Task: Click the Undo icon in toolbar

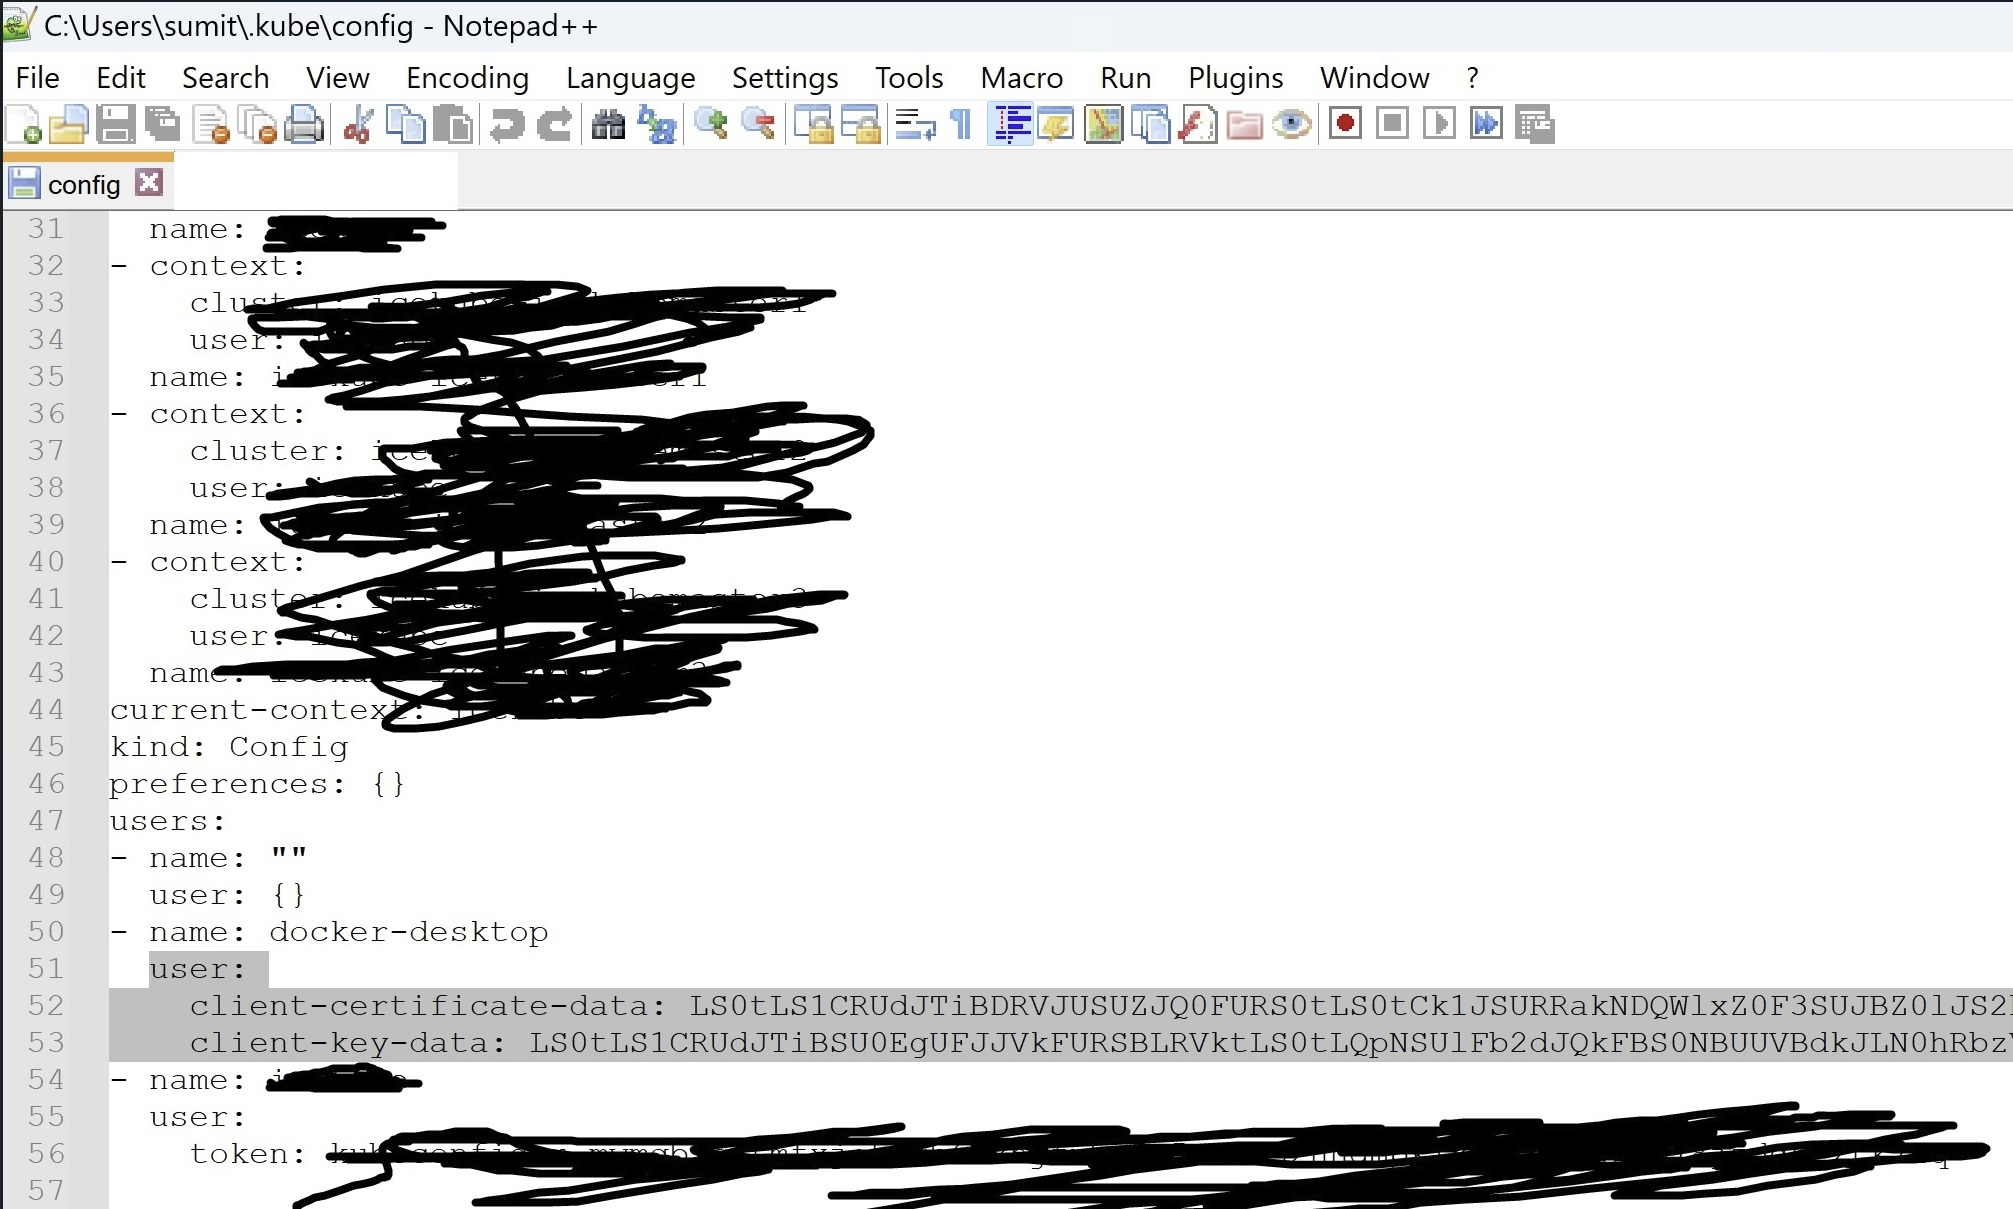Action: [x=503, y=125]
